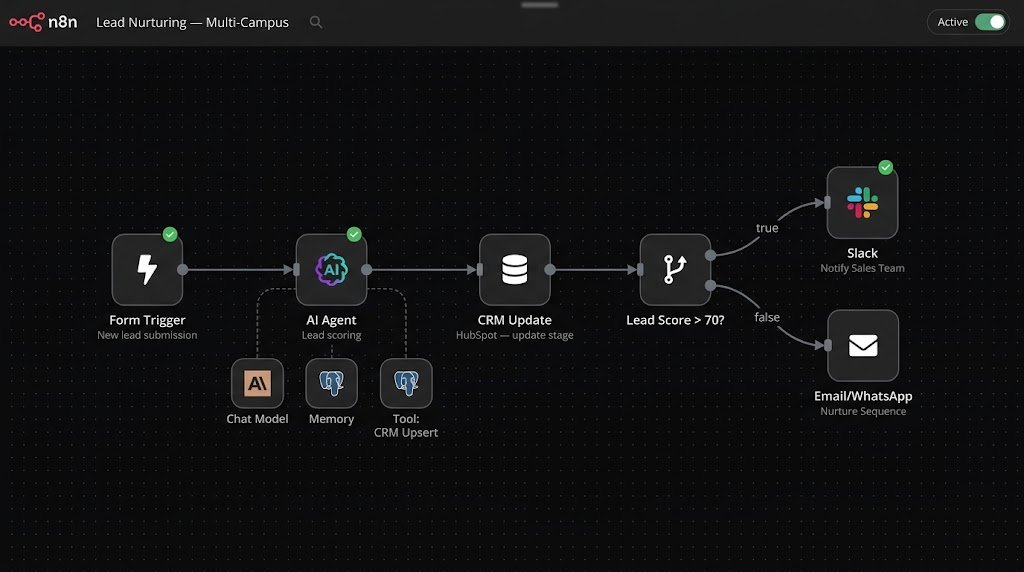Open the Memory Postgres node

coord(331,383)
